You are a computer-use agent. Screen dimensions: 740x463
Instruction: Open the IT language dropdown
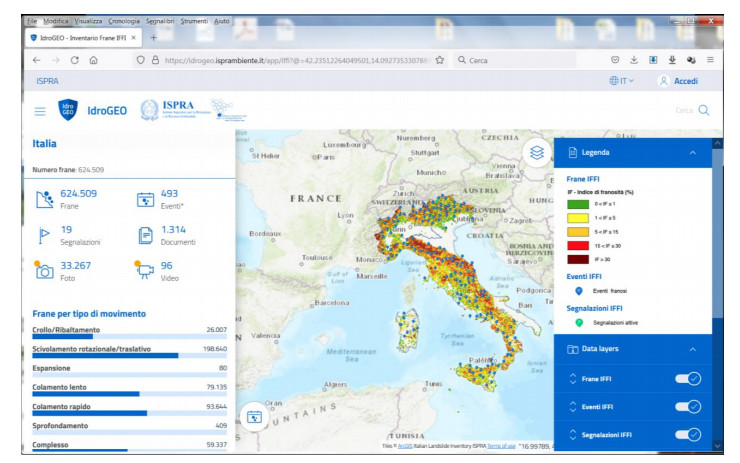pyautogui.click(x=622, y=81)
